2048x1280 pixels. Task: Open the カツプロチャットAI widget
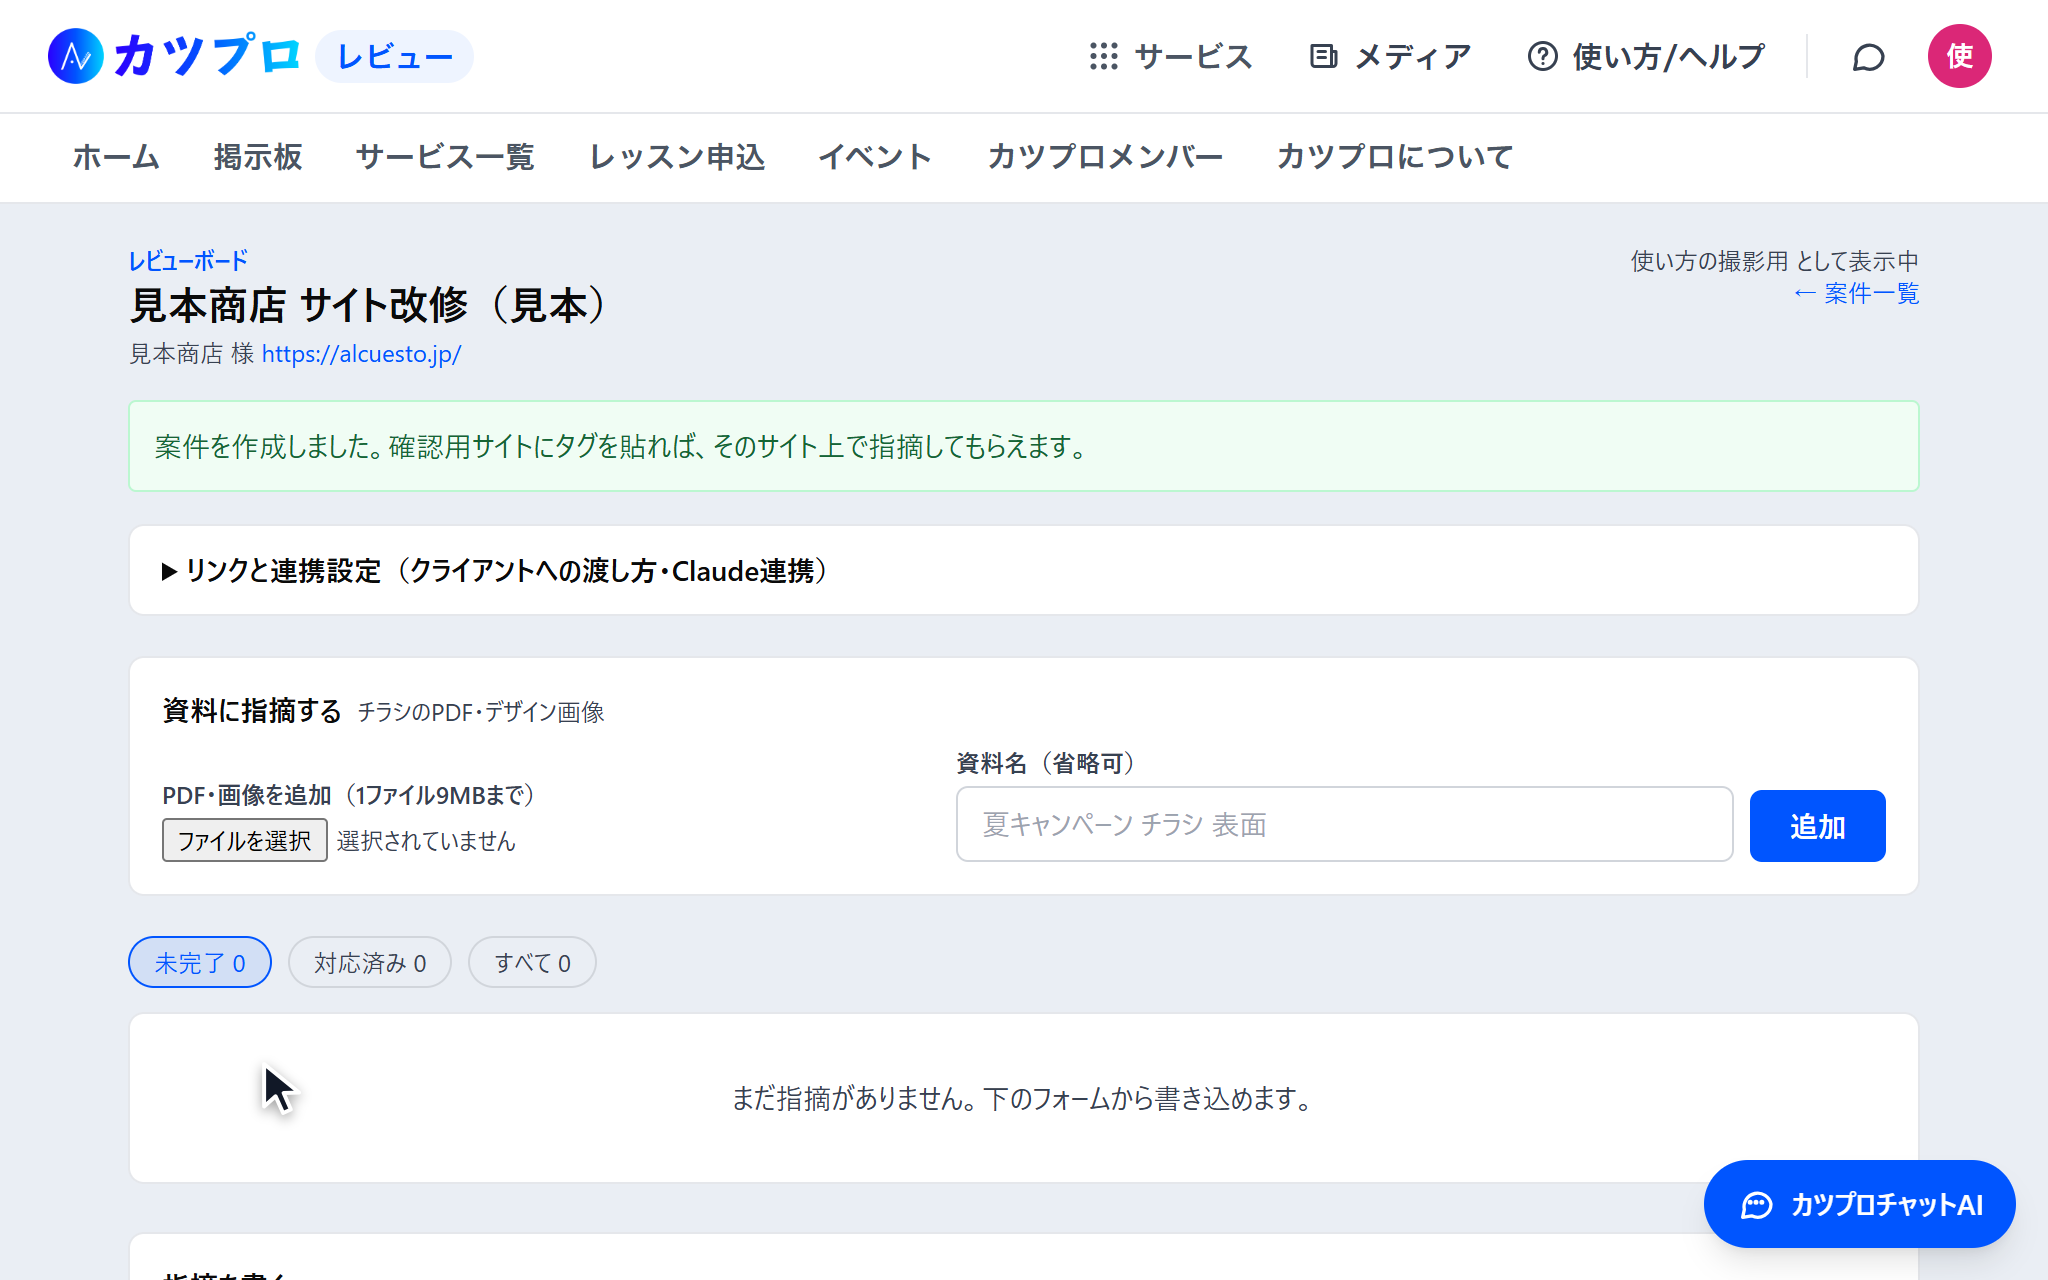1859,1204
